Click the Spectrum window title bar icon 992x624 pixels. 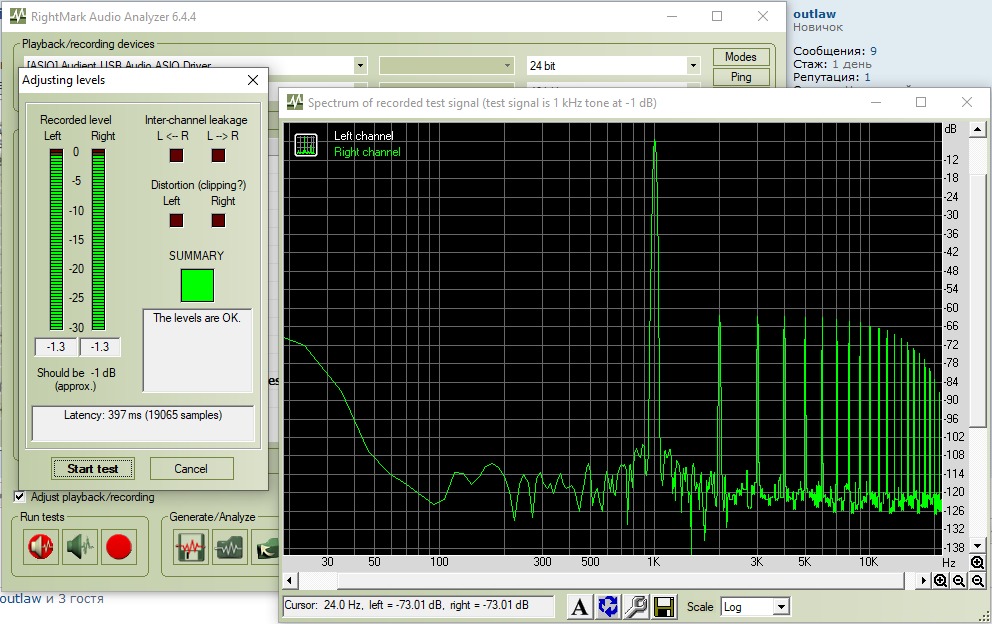295,102
